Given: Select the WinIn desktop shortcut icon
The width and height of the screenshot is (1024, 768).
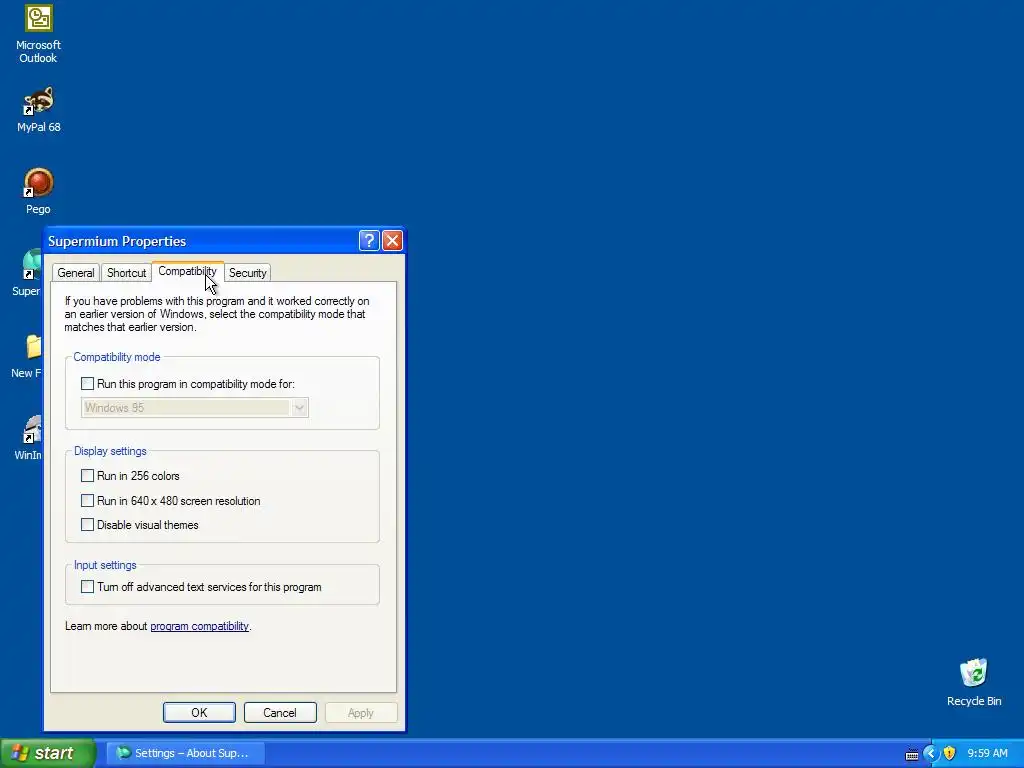Looking at the screenshot, I should 30,438.
